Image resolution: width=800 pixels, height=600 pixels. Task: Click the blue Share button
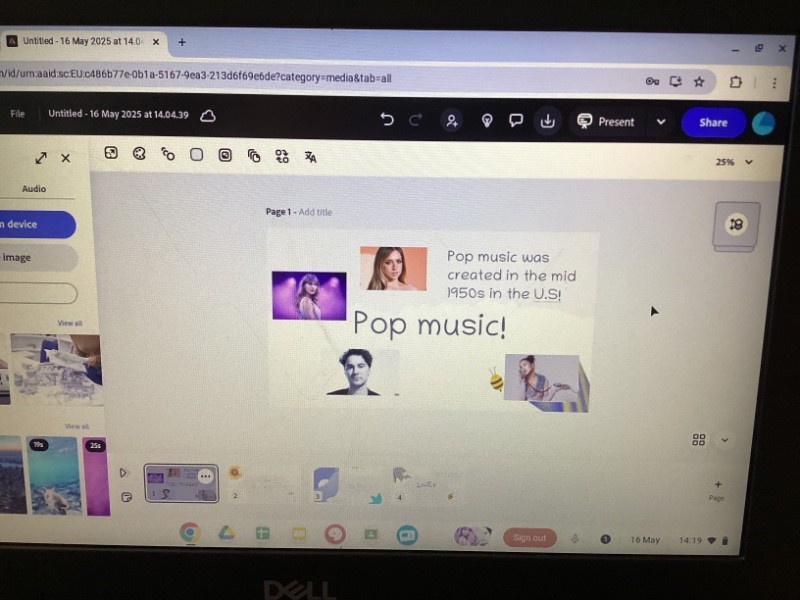click(x=713, y=122)
